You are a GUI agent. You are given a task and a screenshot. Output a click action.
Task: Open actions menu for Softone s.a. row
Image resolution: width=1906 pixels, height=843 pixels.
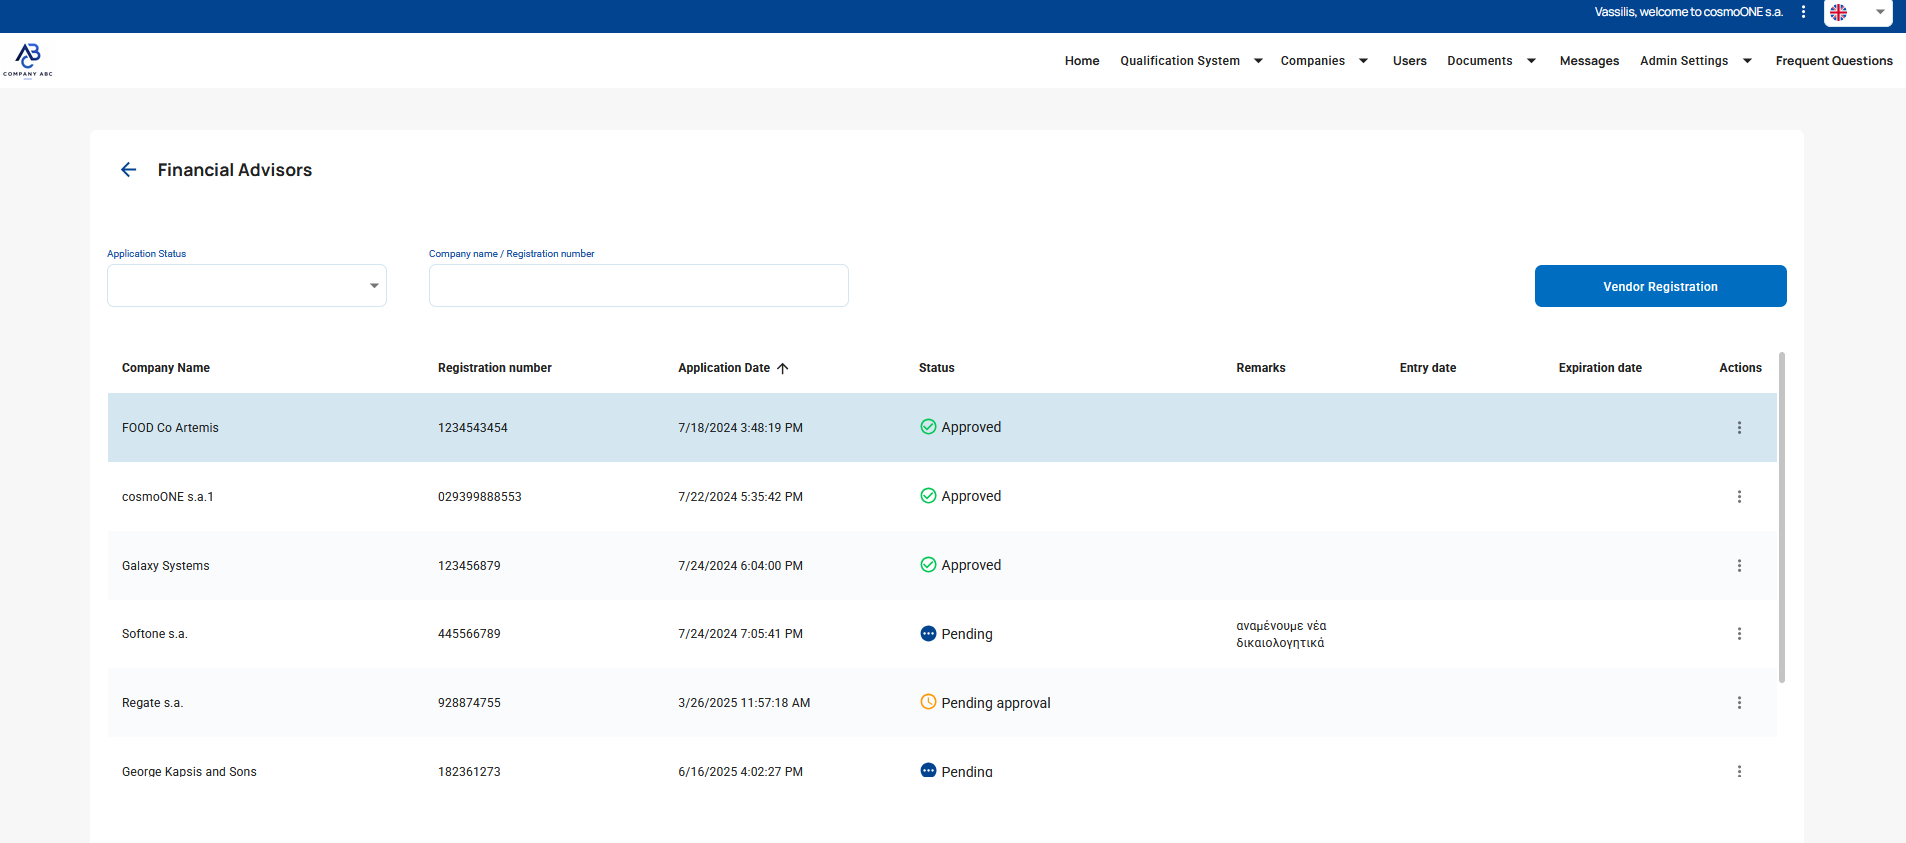[x=1739, y=634]
